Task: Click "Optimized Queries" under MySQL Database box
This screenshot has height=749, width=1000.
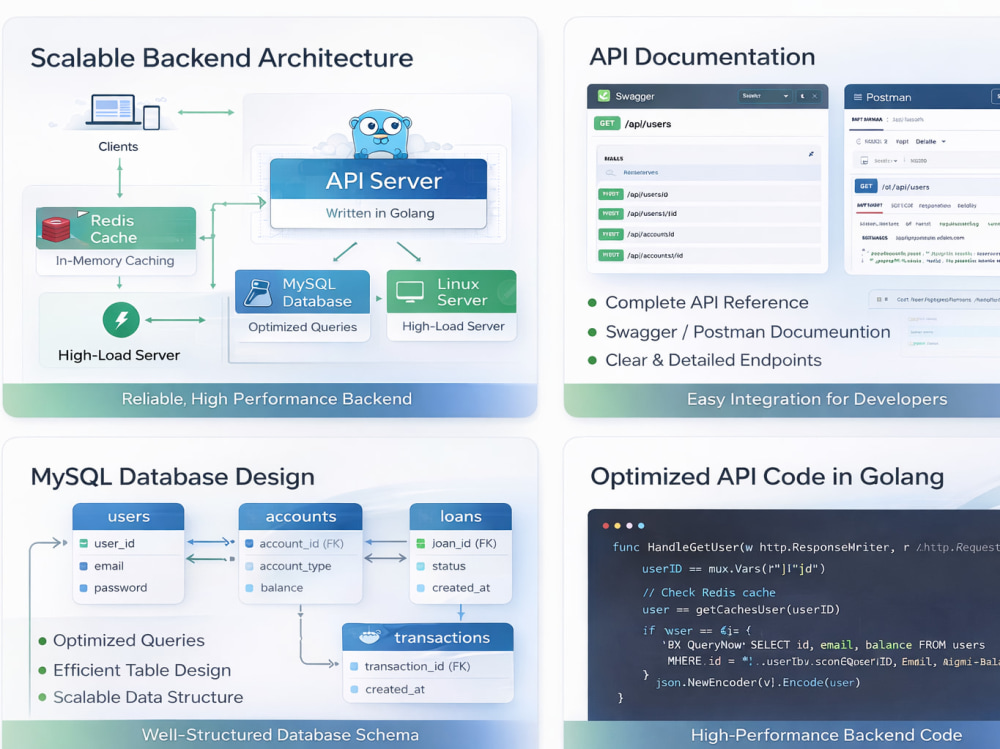Action: click(x=302, y=327)
